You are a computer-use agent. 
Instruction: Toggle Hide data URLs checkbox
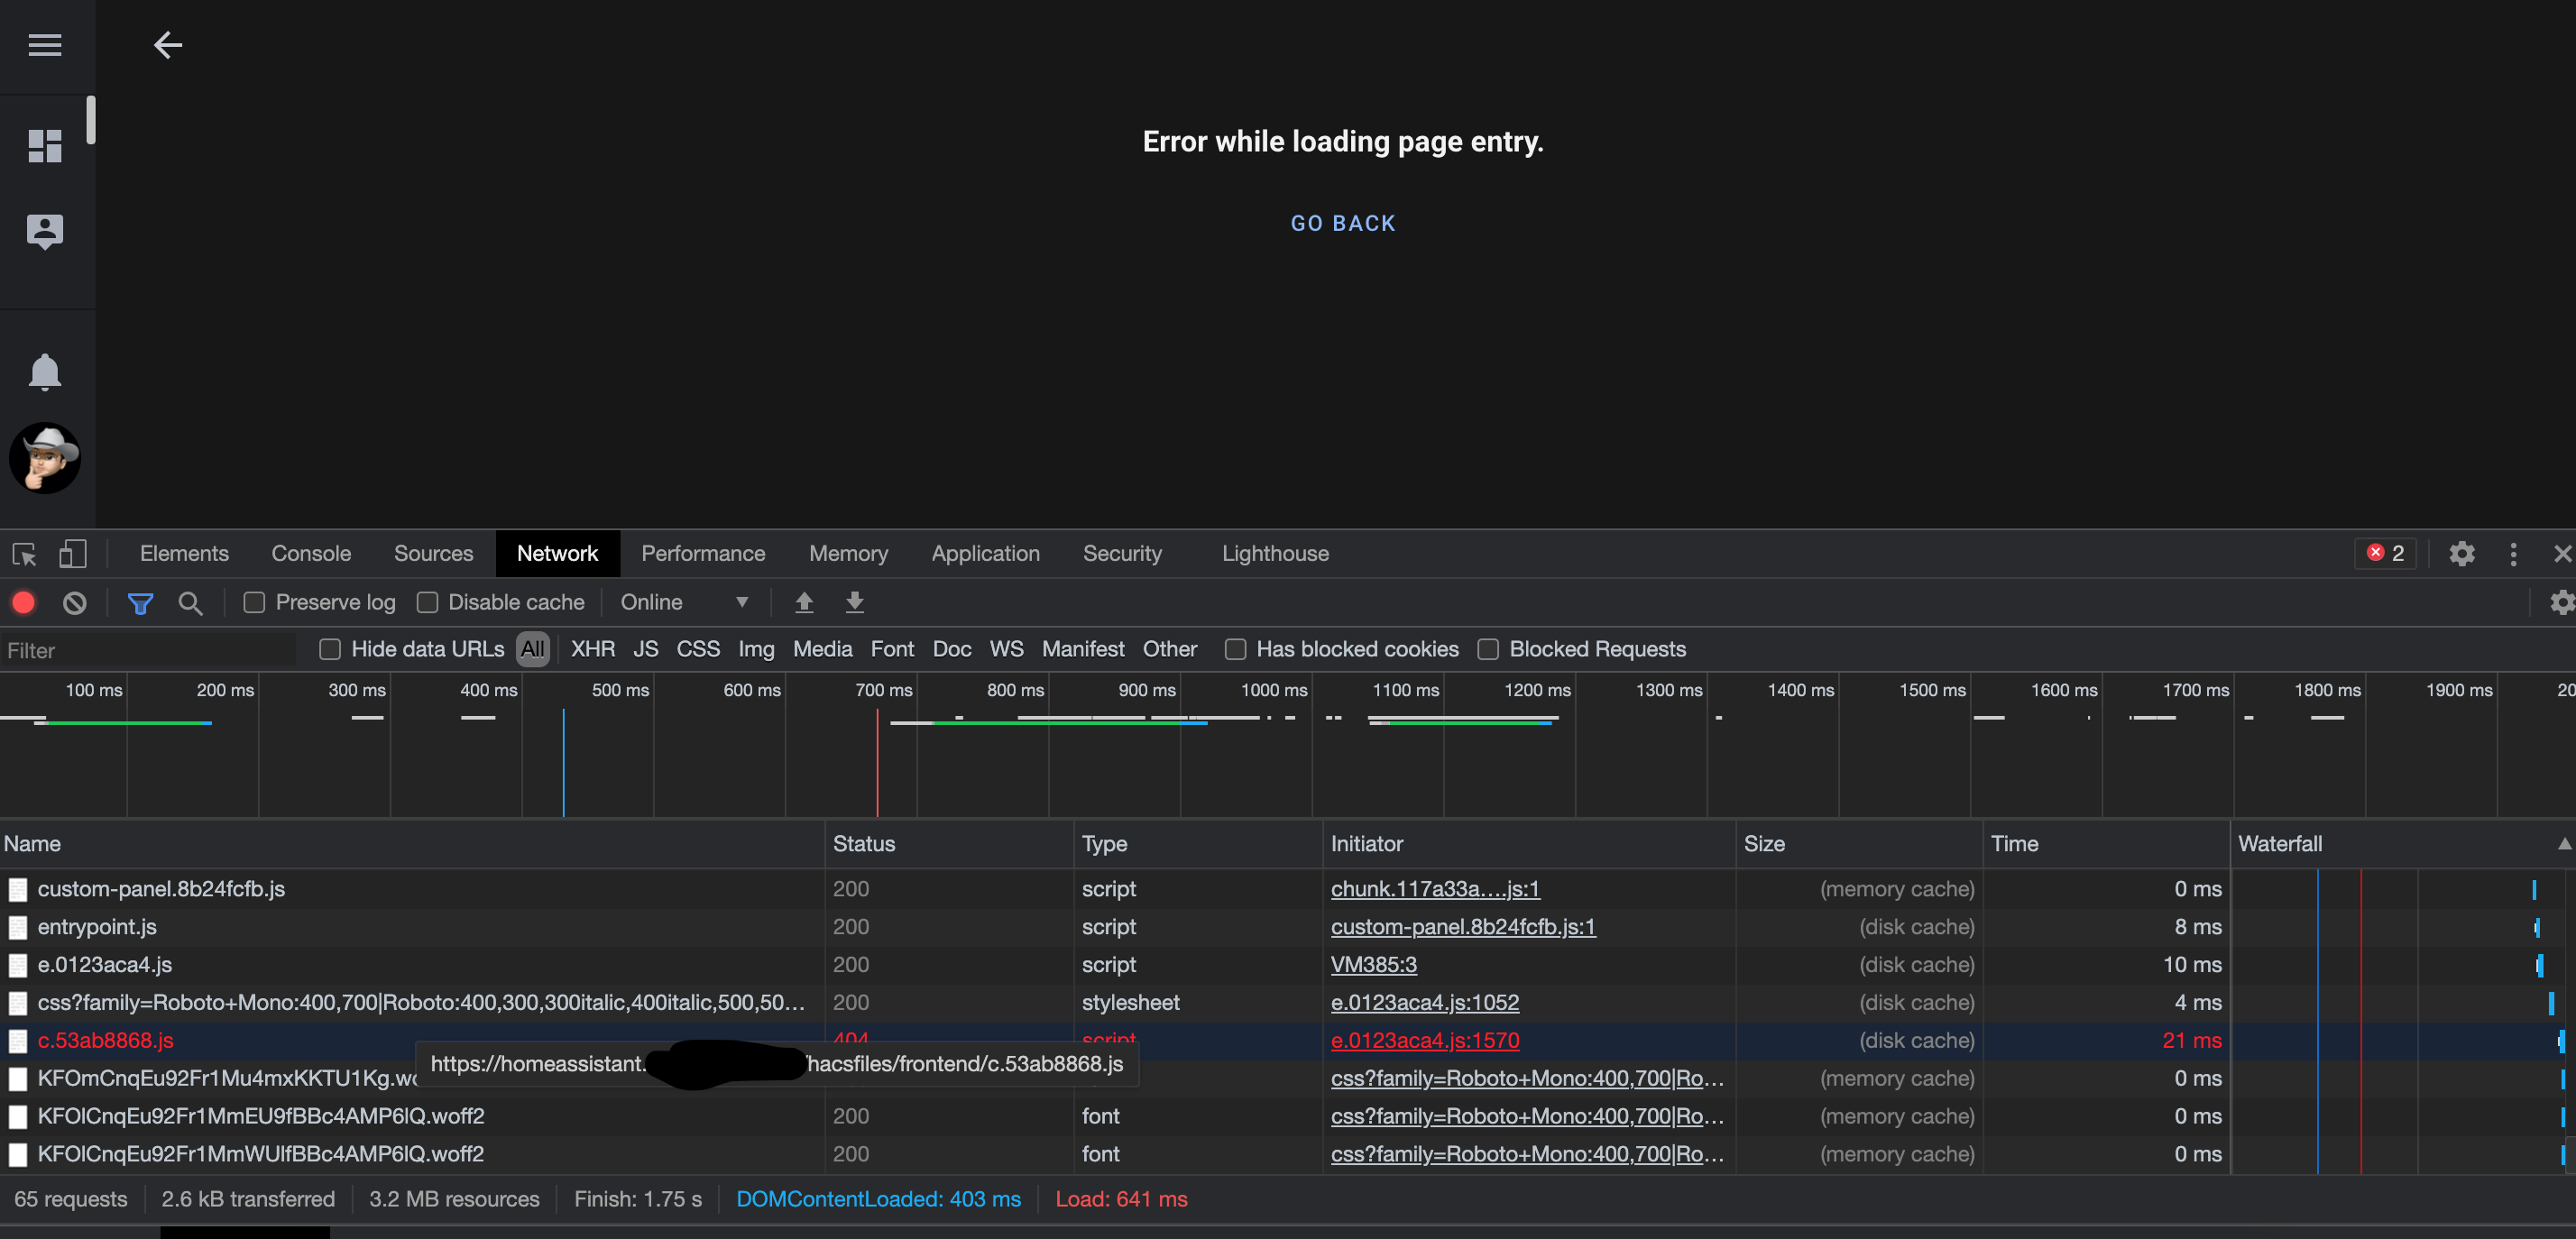[x=329, y=649]
